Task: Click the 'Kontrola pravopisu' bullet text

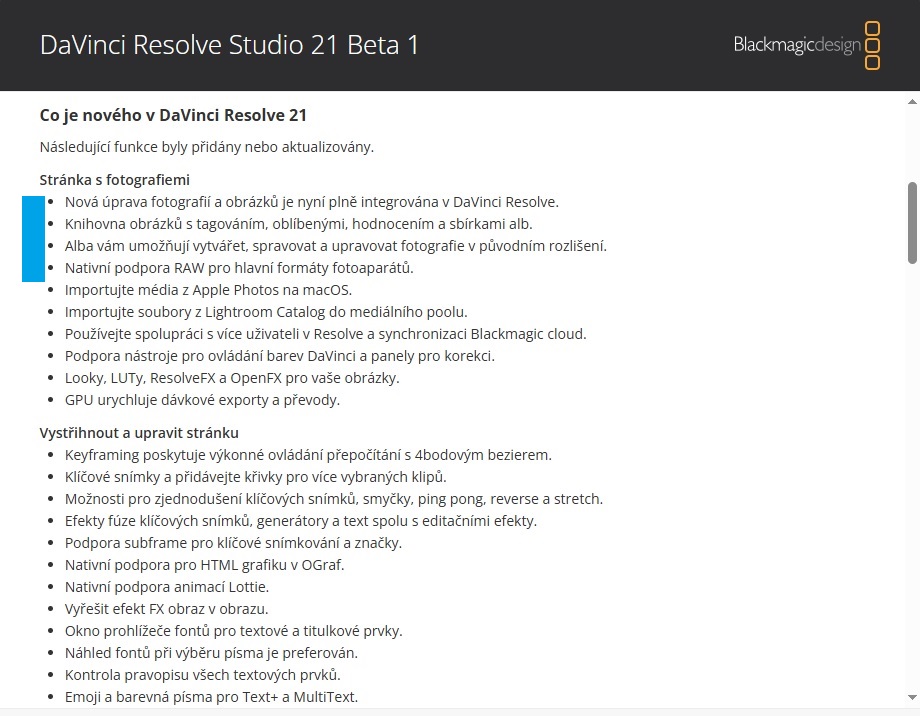Action: [x=202, y=675]
